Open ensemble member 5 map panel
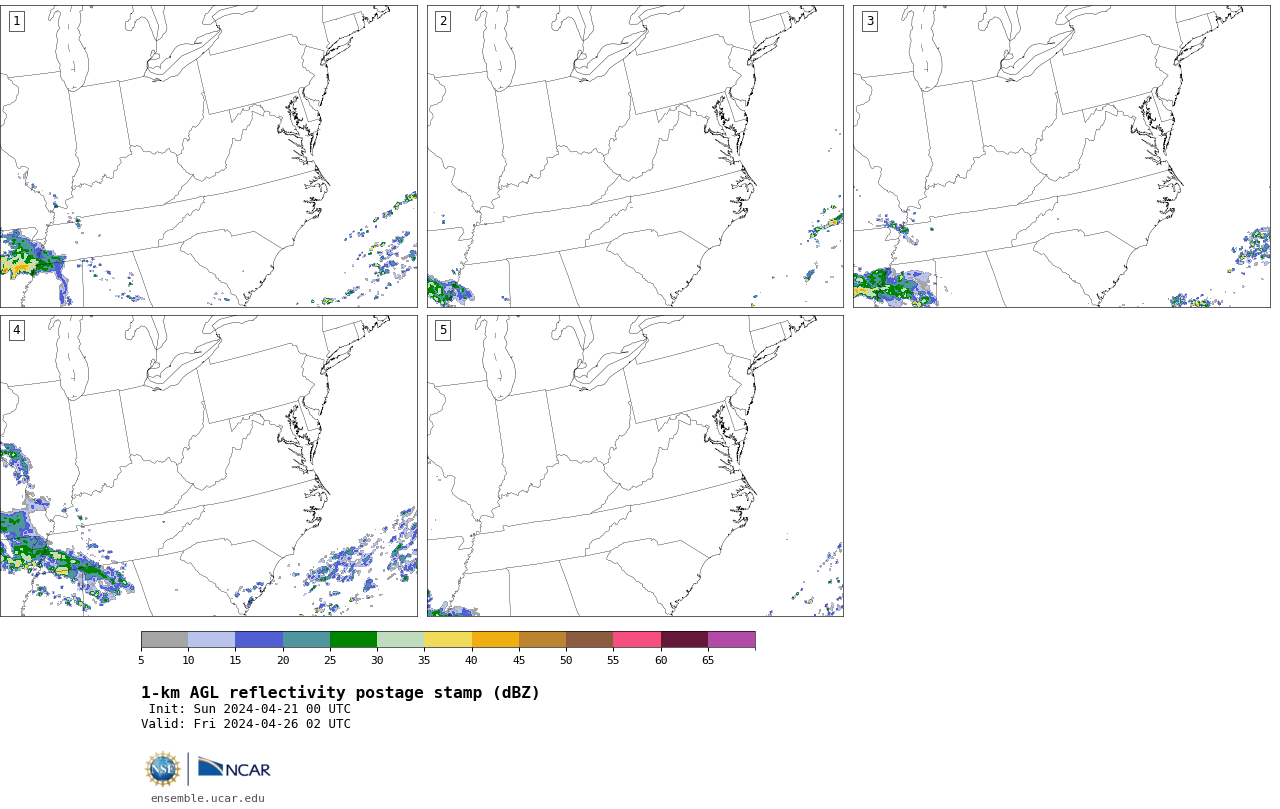Image resolution: width=1280 pixels, height=809 pixels. click(635, 466)
